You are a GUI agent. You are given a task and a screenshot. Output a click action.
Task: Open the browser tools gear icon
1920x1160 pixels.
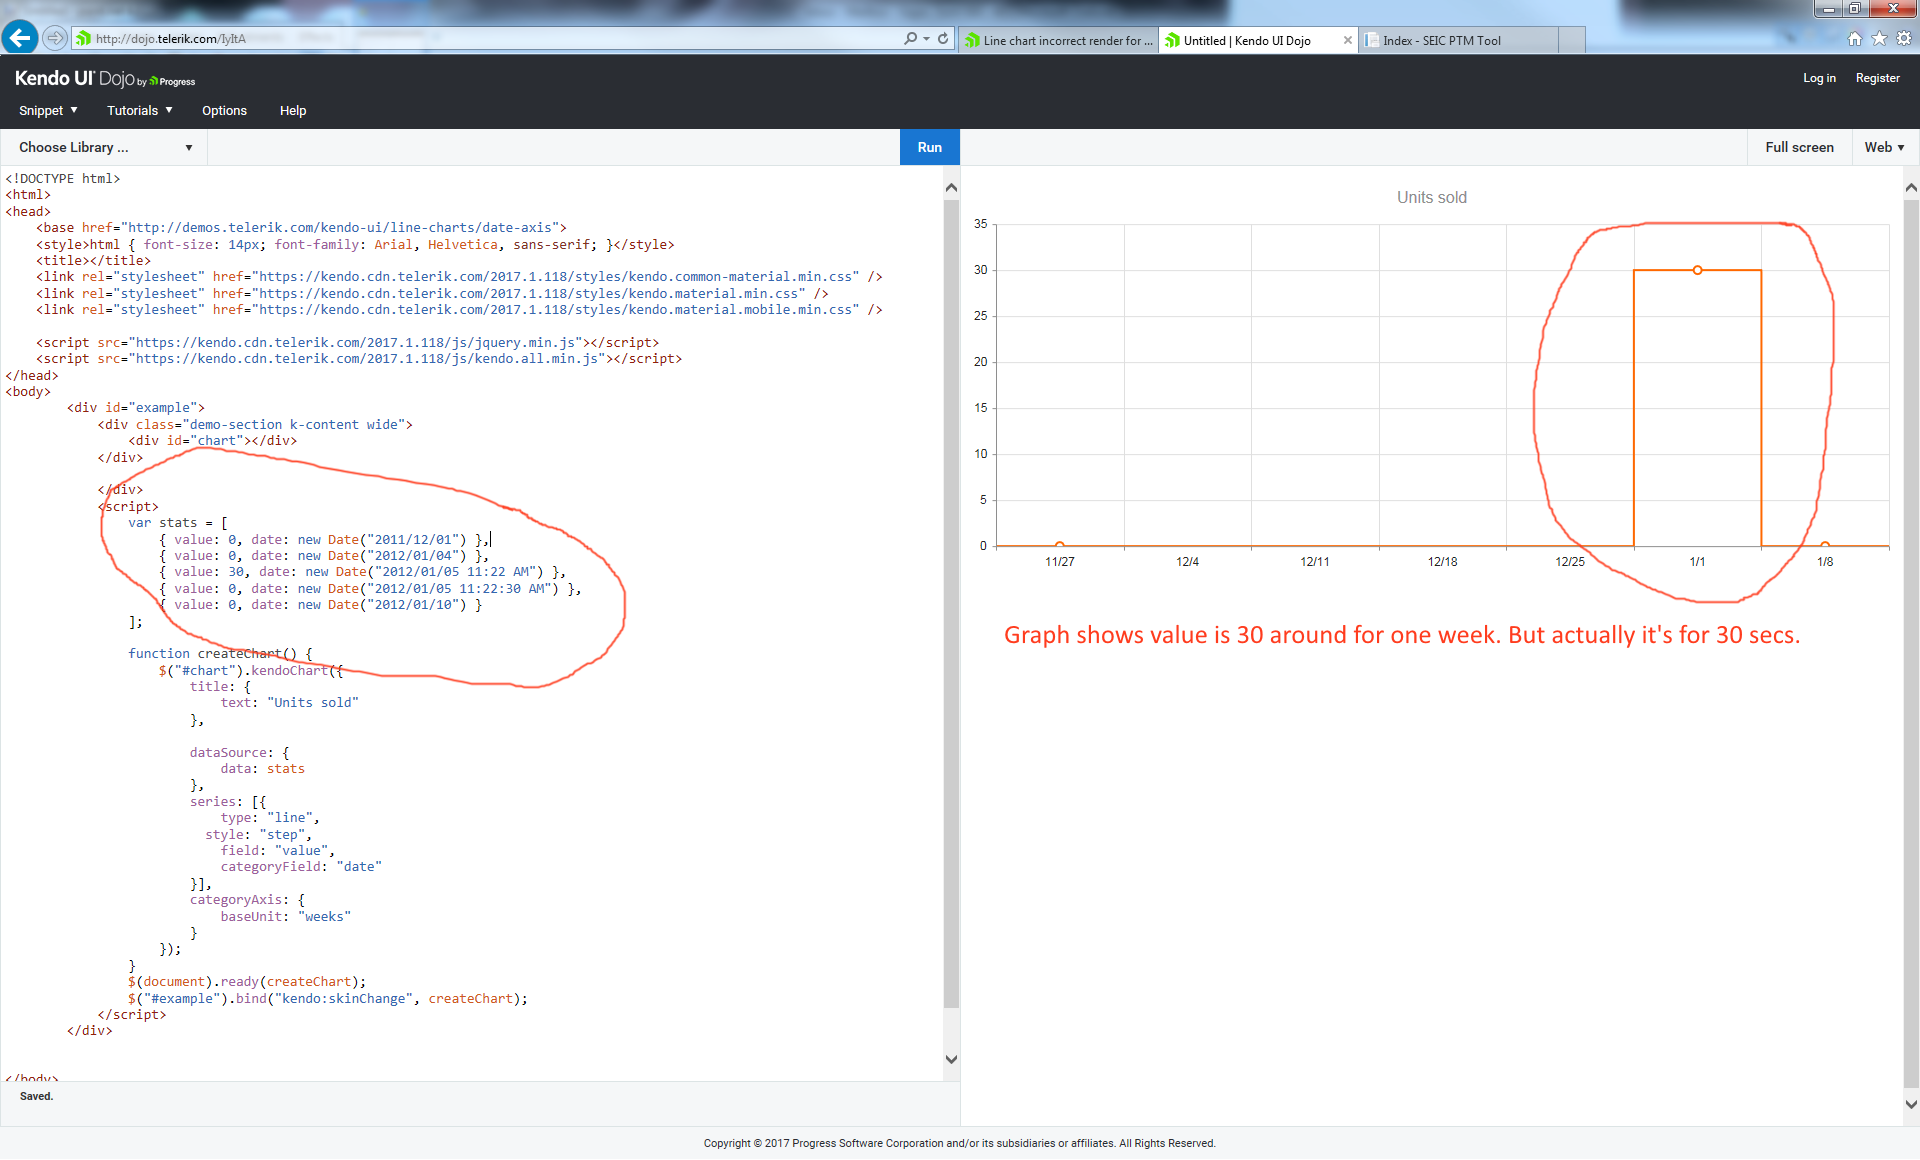point(1904,38)
